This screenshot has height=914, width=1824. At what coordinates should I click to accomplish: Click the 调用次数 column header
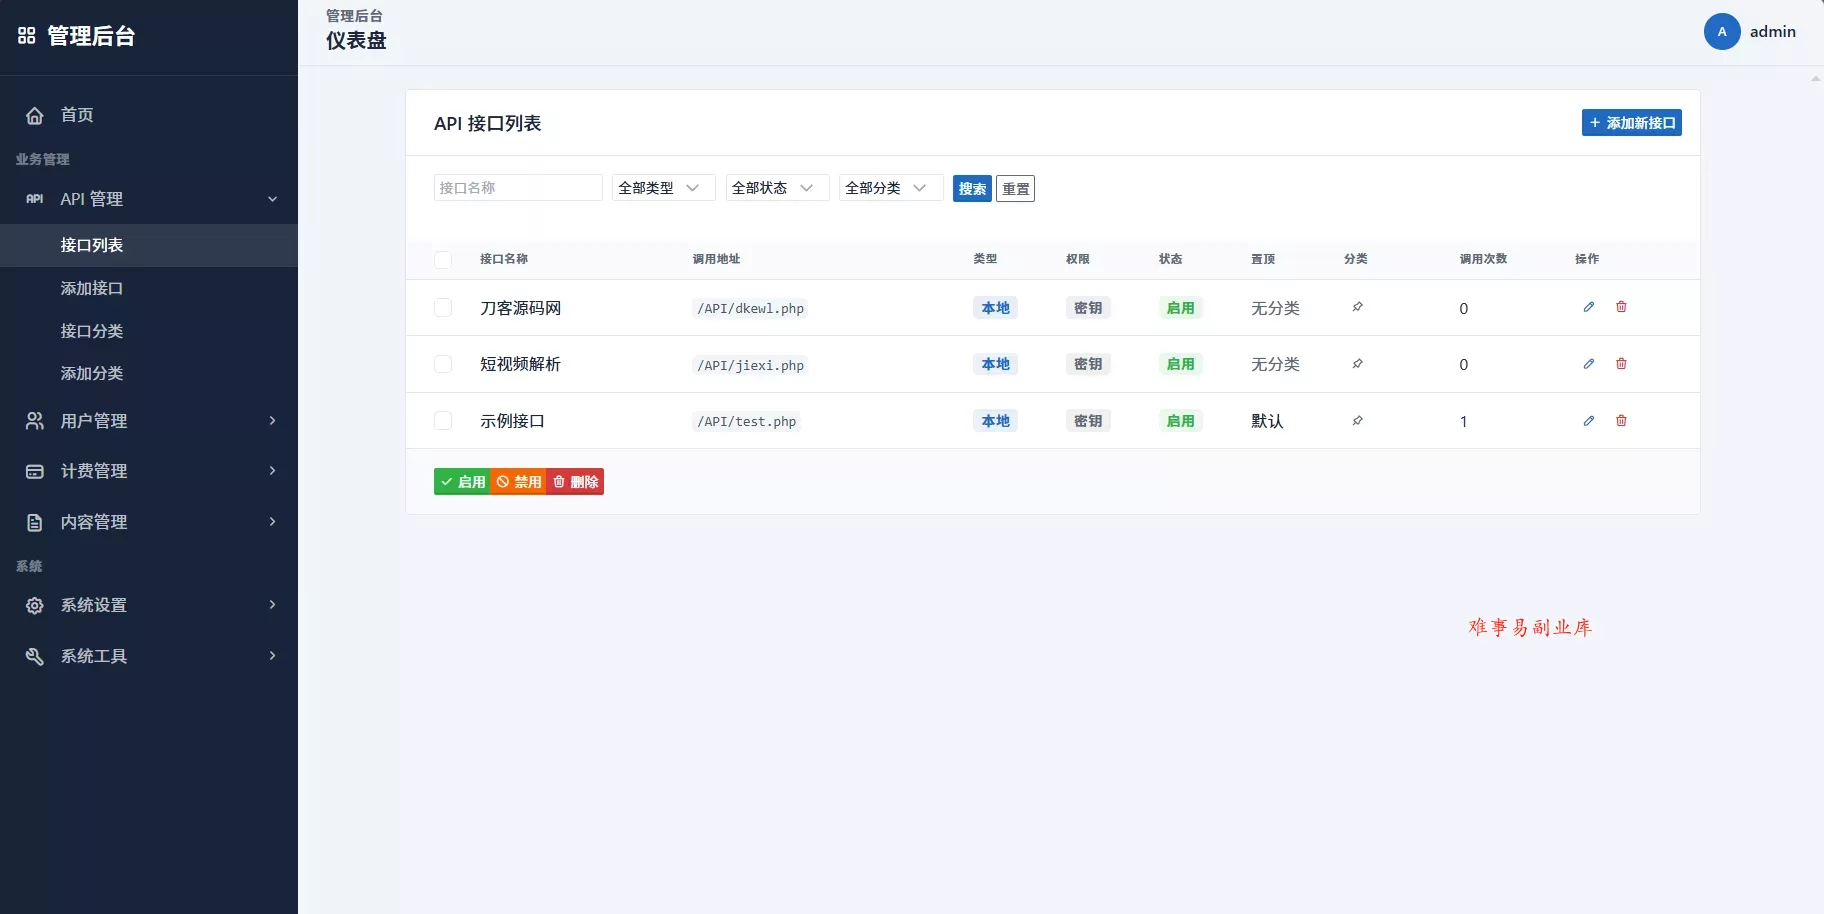point(1483,259)
